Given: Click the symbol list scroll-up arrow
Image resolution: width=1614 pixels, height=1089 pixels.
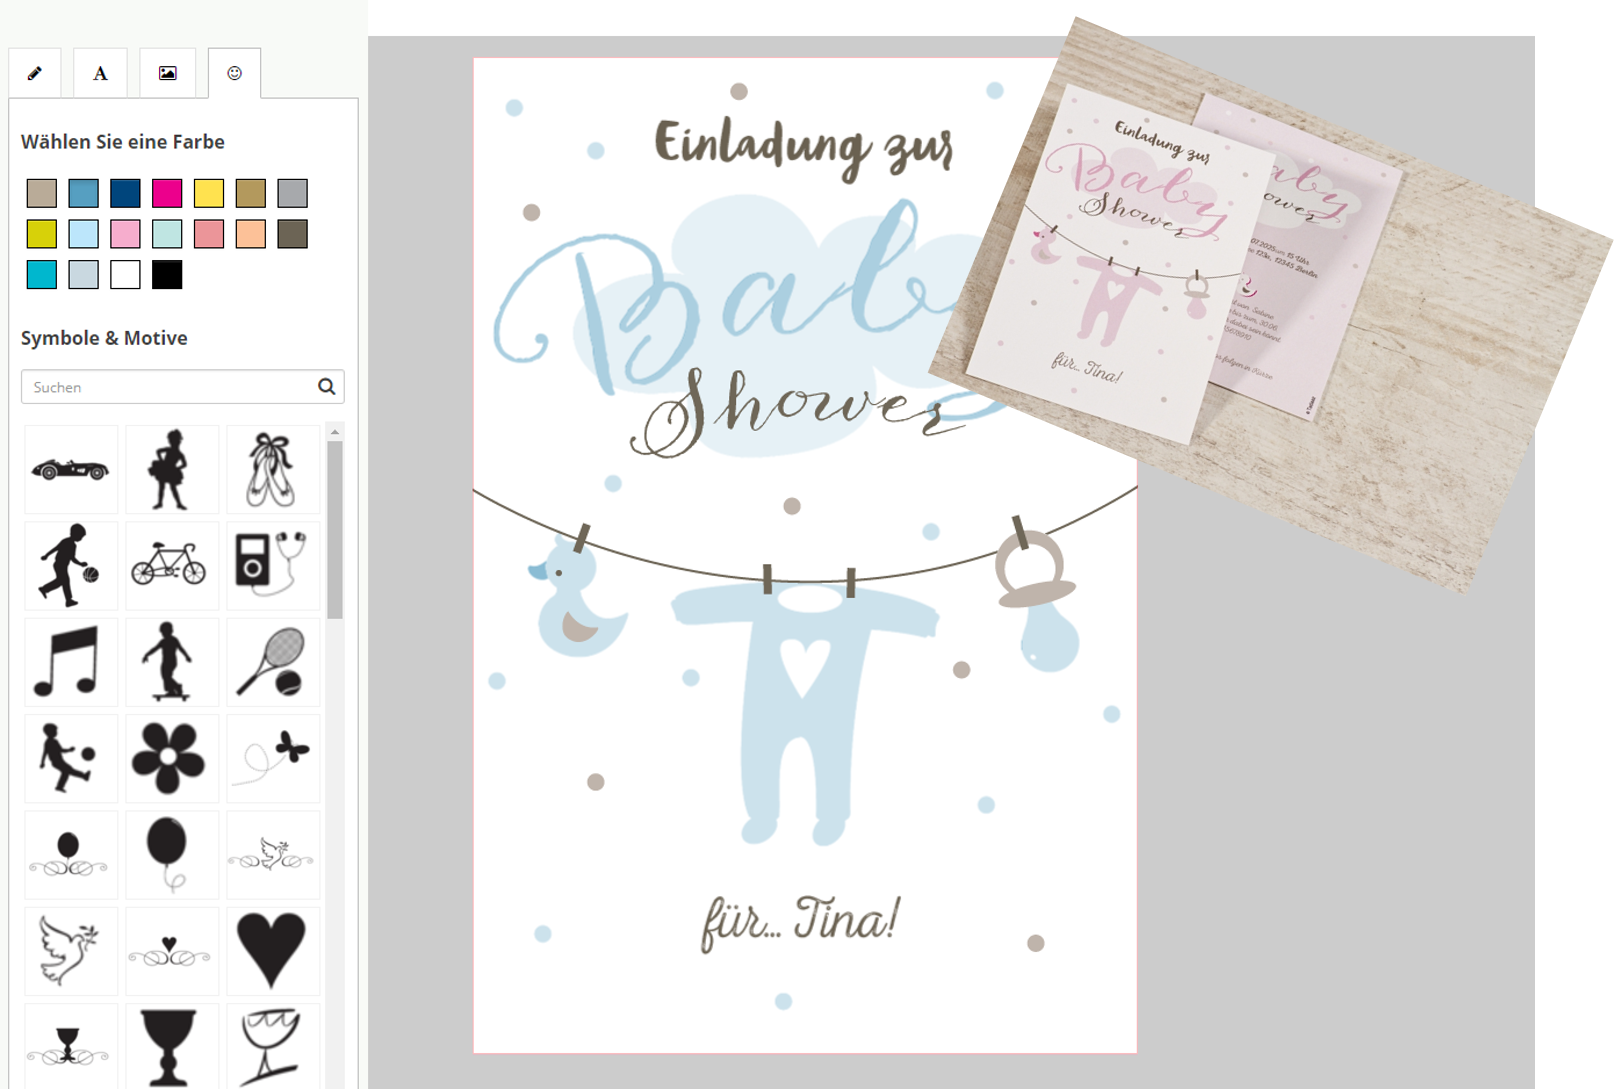Looking at the screenshot, I should (x=335, y=432).
